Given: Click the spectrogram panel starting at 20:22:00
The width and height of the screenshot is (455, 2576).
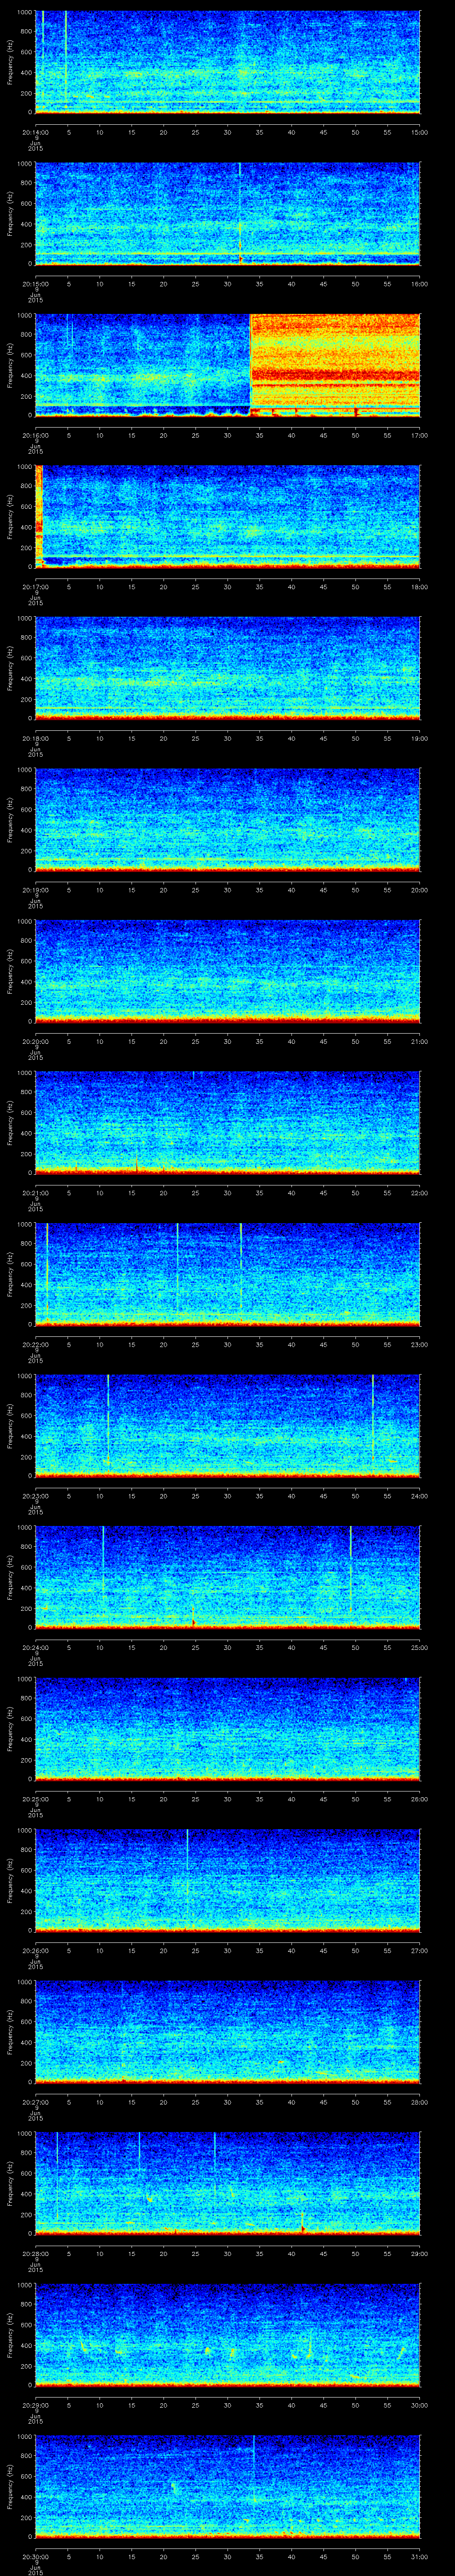Looking at the screenshot, I should pos(228,1274).
